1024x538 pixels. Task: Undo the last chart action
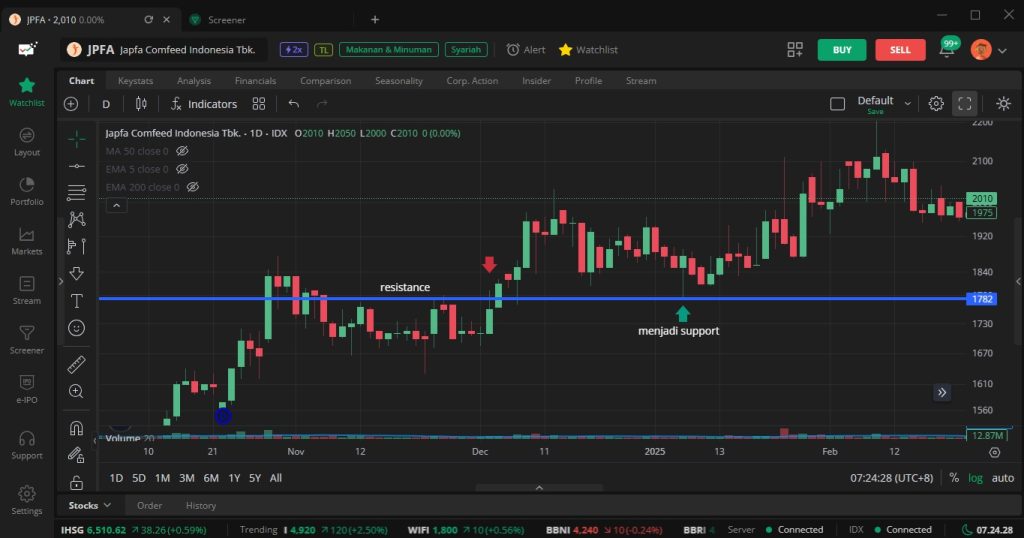[294, 104]
